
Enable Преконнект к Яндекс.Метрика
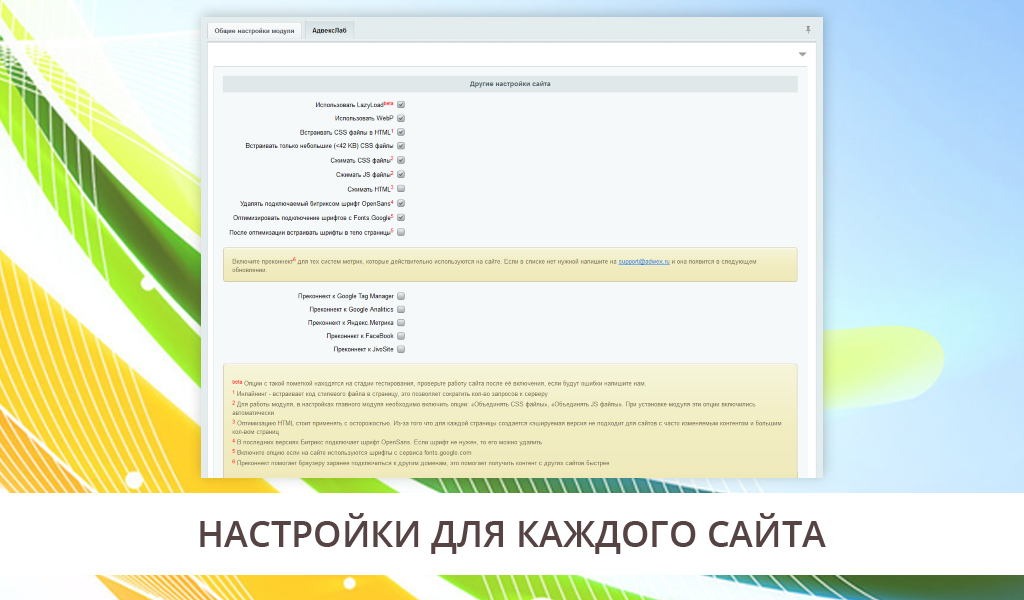pyautogui.click(x=401, y=323)
